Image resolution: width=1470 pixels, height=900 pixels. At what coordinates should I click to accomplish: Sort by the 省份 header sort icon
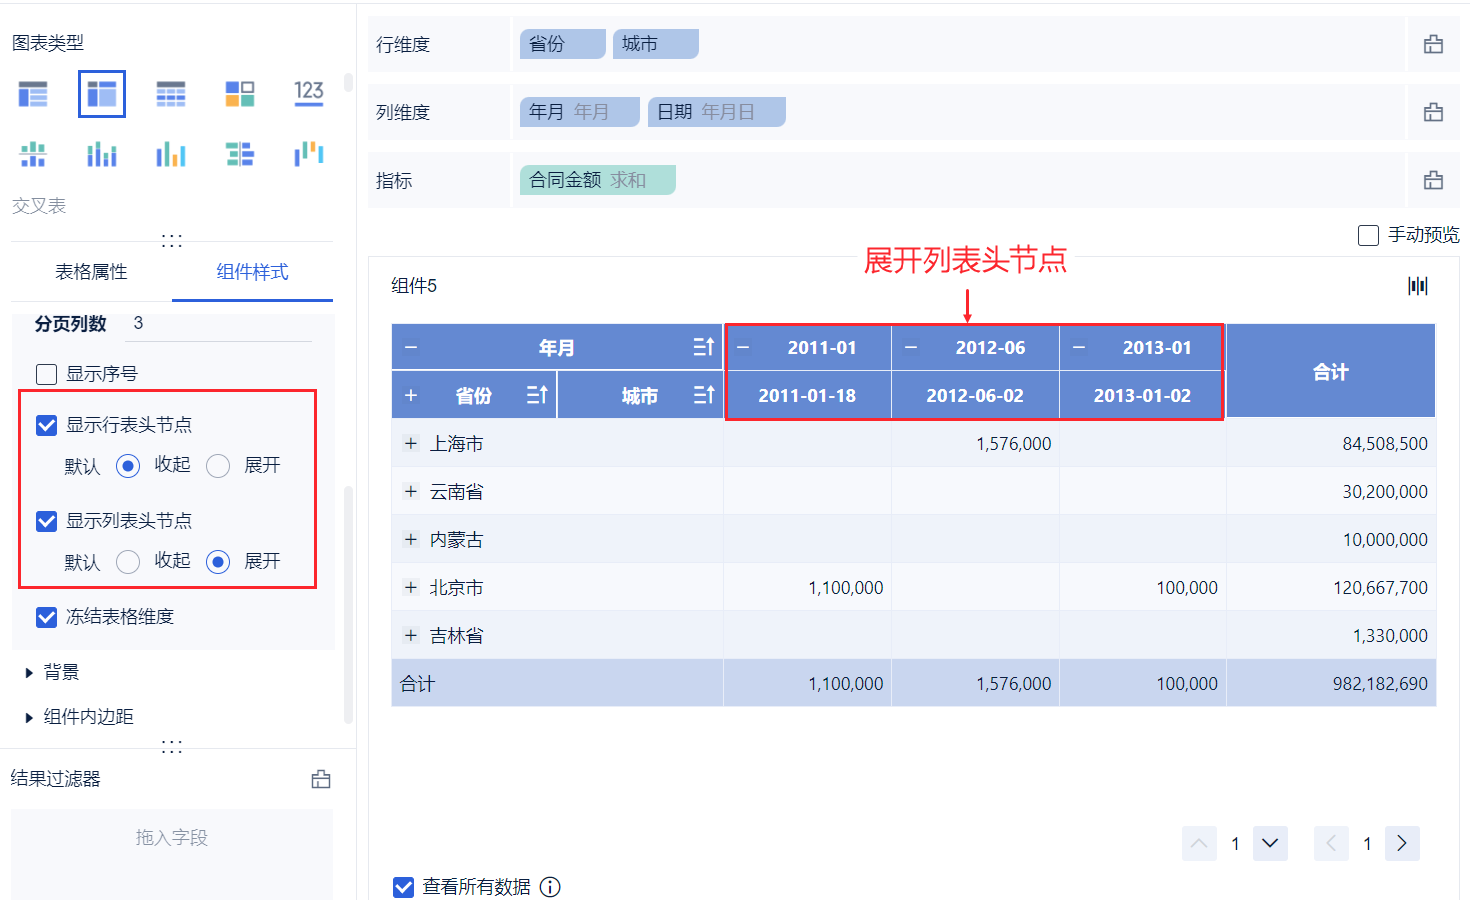pos(537,395)
